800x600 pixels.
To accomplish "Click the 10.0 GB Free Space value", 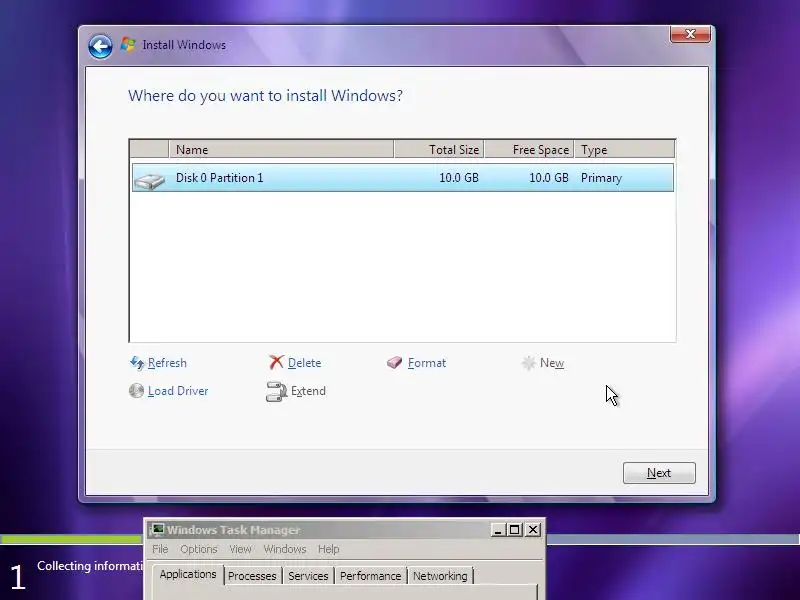I will pos(548,178).
